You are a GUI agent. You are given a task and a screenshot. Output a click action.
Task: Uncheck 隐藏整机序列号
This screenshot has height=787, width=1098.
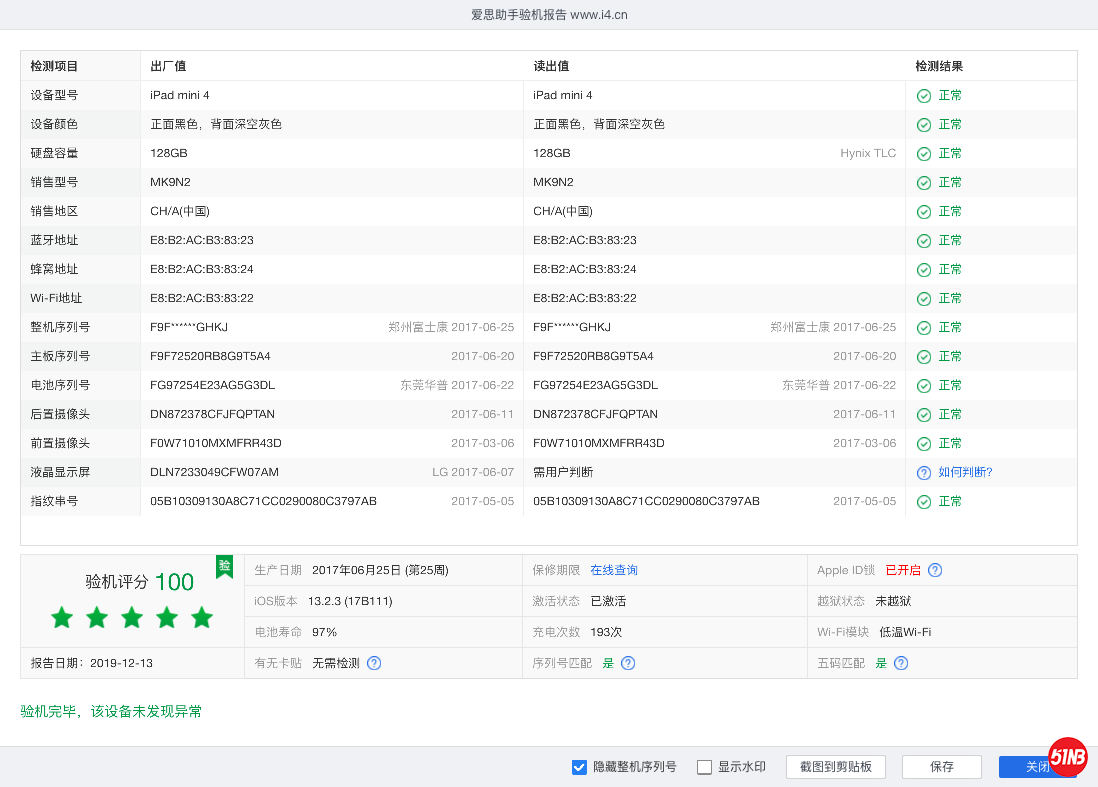tap(579, 767)
